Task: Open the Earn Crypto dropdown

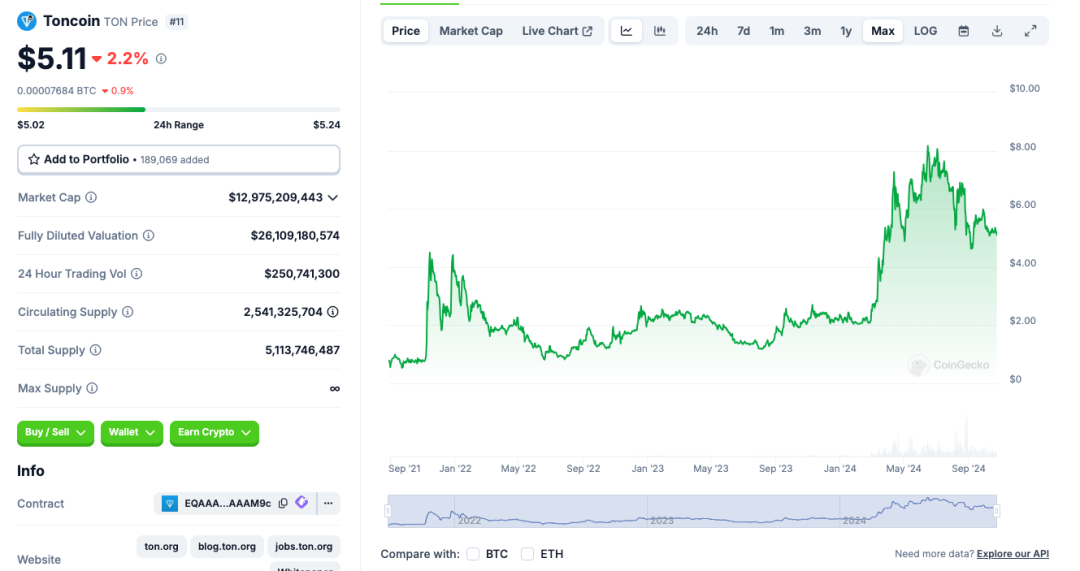Action: pos(214,433)
